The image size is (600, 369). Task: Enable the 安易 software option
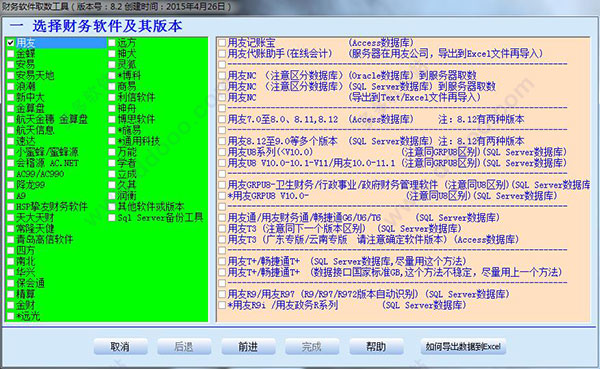11,65
